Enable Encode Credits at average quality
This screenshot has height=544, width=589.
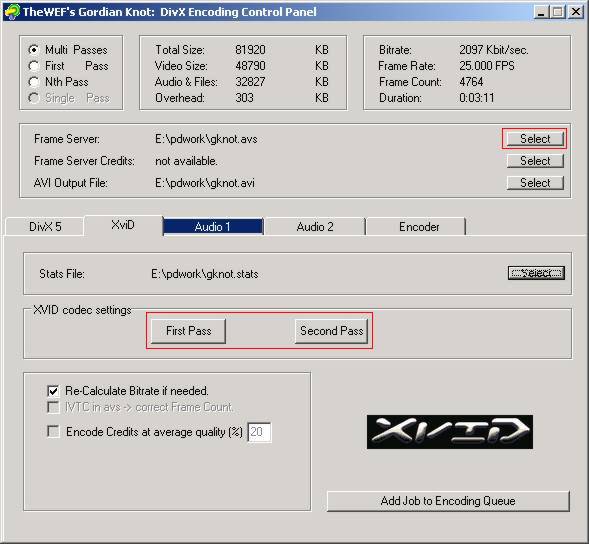[x=53, y=431]
